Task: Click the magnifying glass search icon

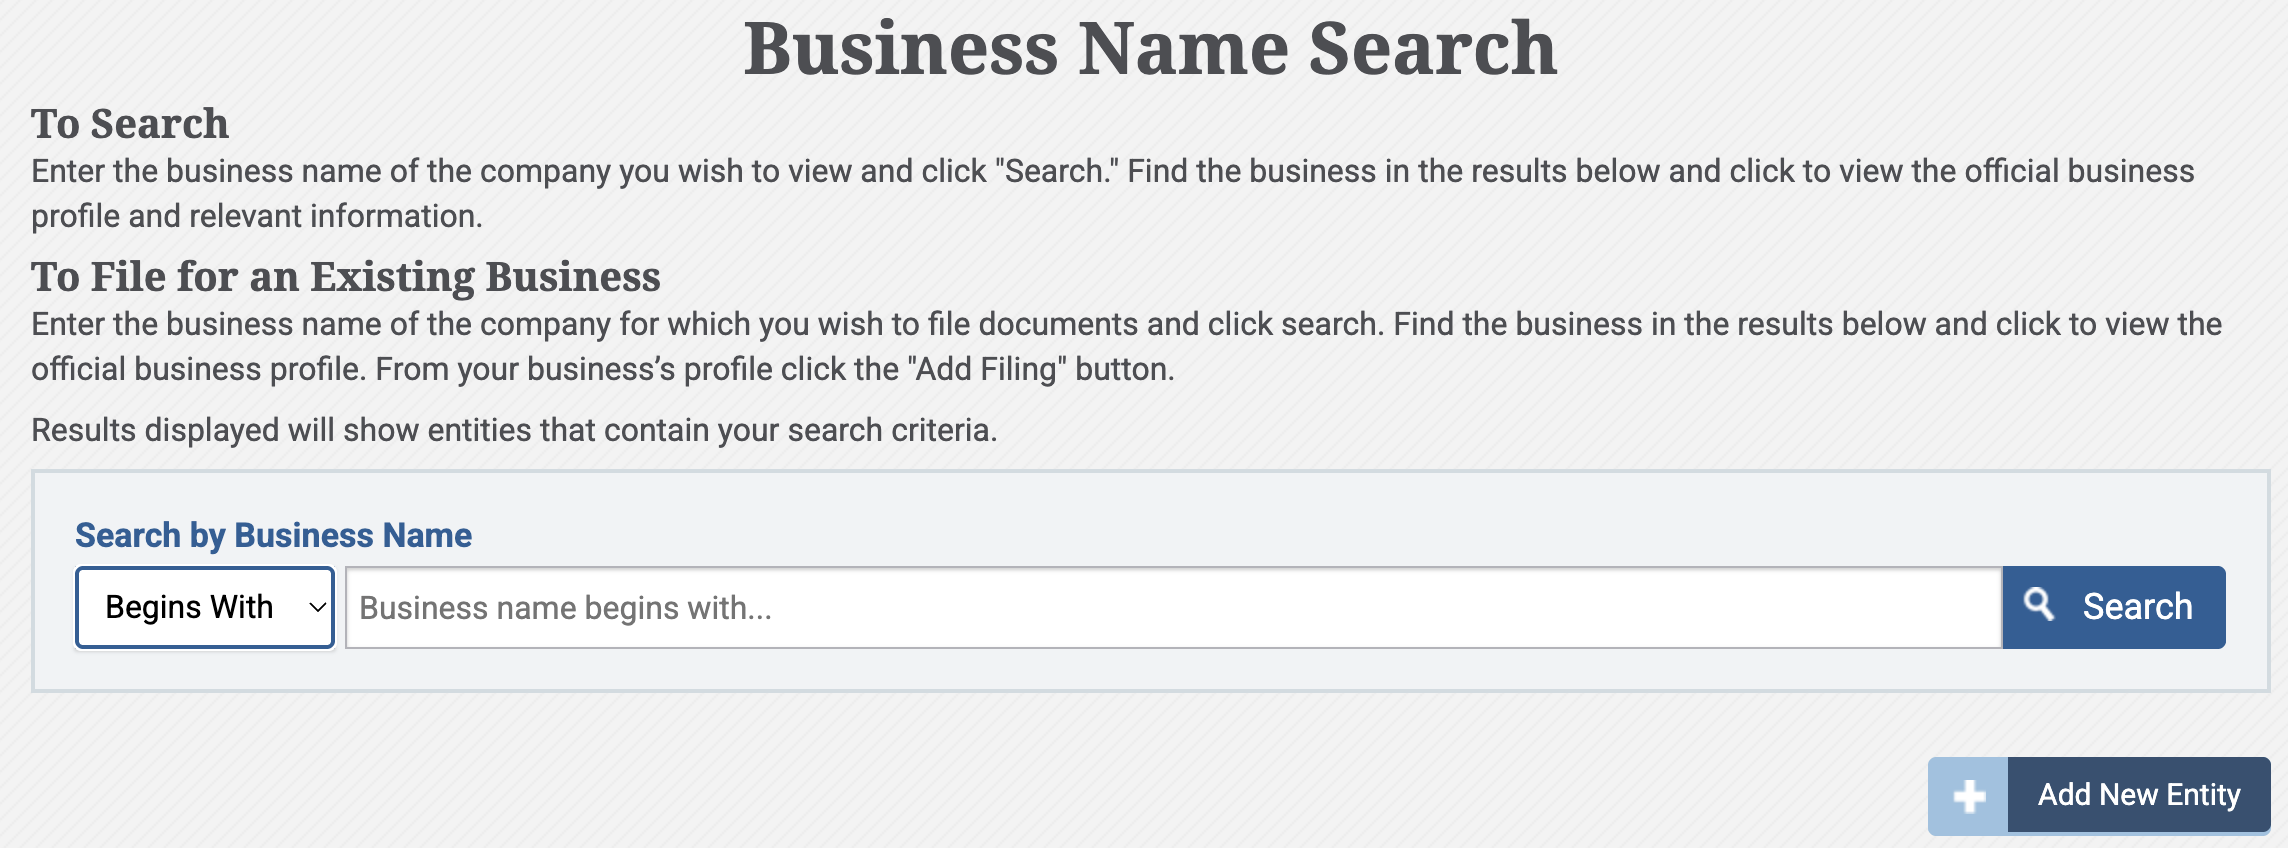Action: 2038,605
